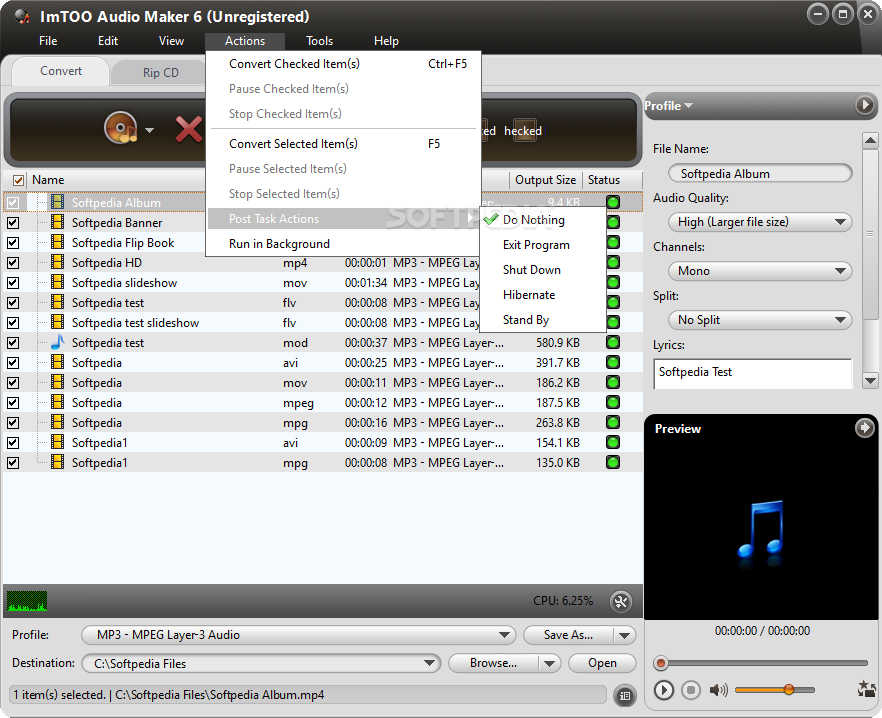882x718 pixels.
Task: Click the film icon of Softpedia Banner
Action: click(57, 222)
